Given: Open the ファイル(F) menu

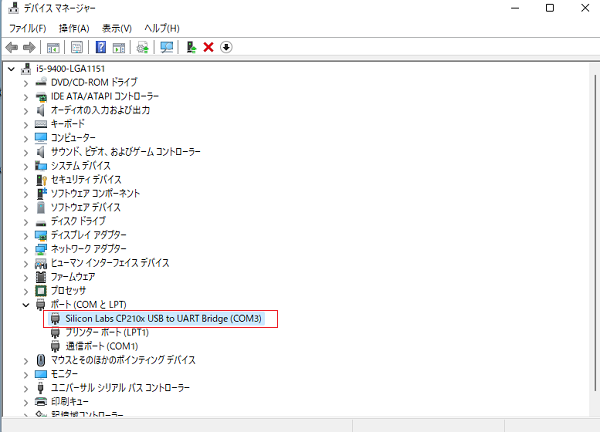Looking at the screenshot, I should point(28,28).
